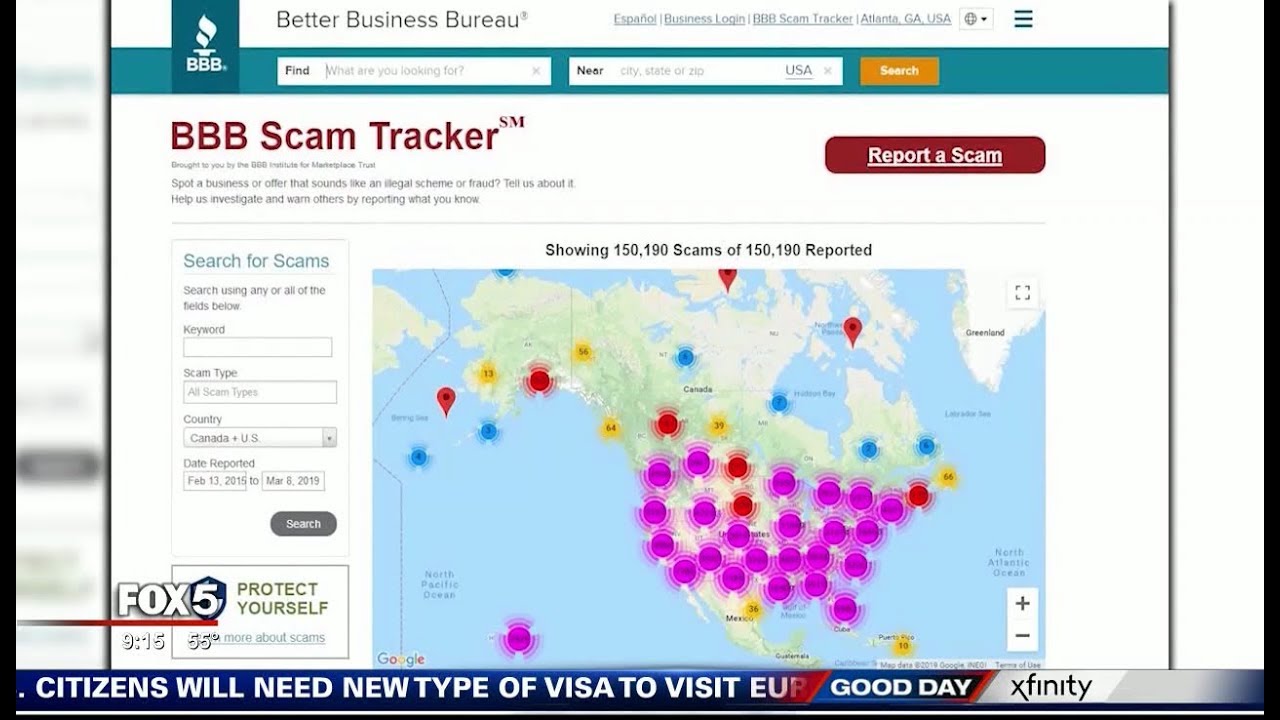Open the yellow cluster marked 66

pyautogui.click(x=948, y=477)
